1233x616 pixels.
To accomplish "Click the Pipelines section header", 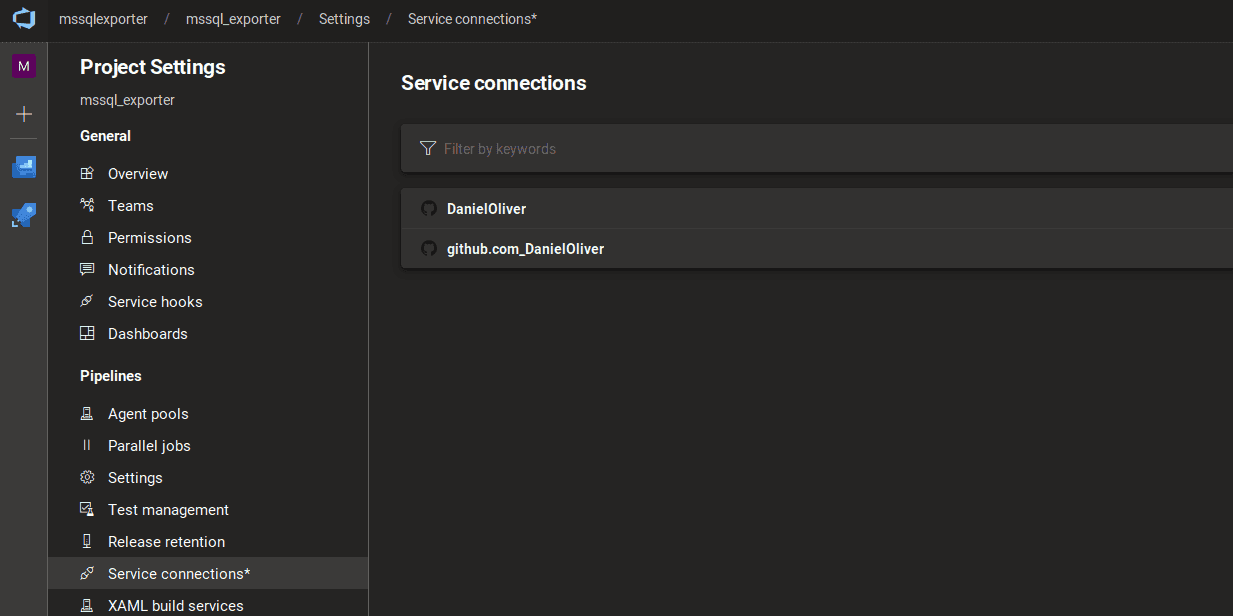I will [111, 376].
